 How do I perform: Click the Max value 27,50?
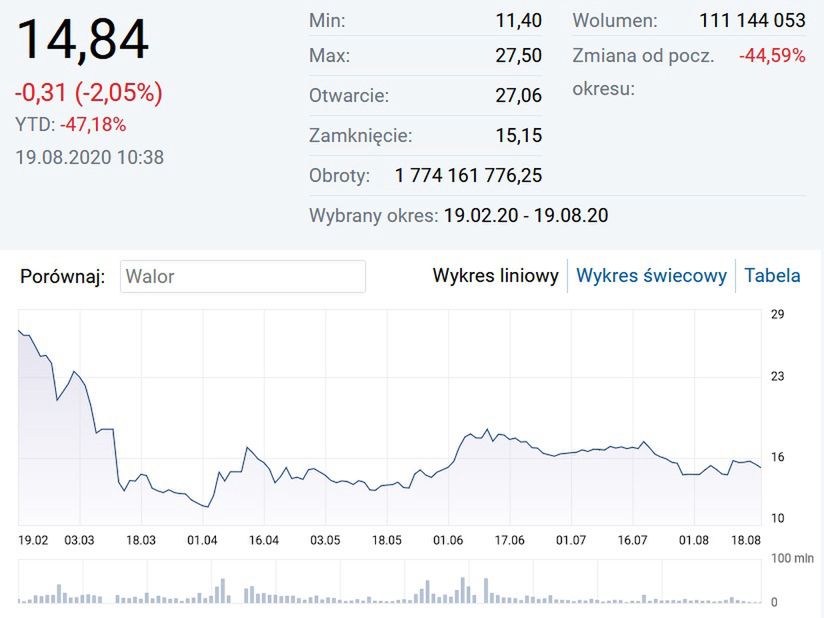coord(518,56)
